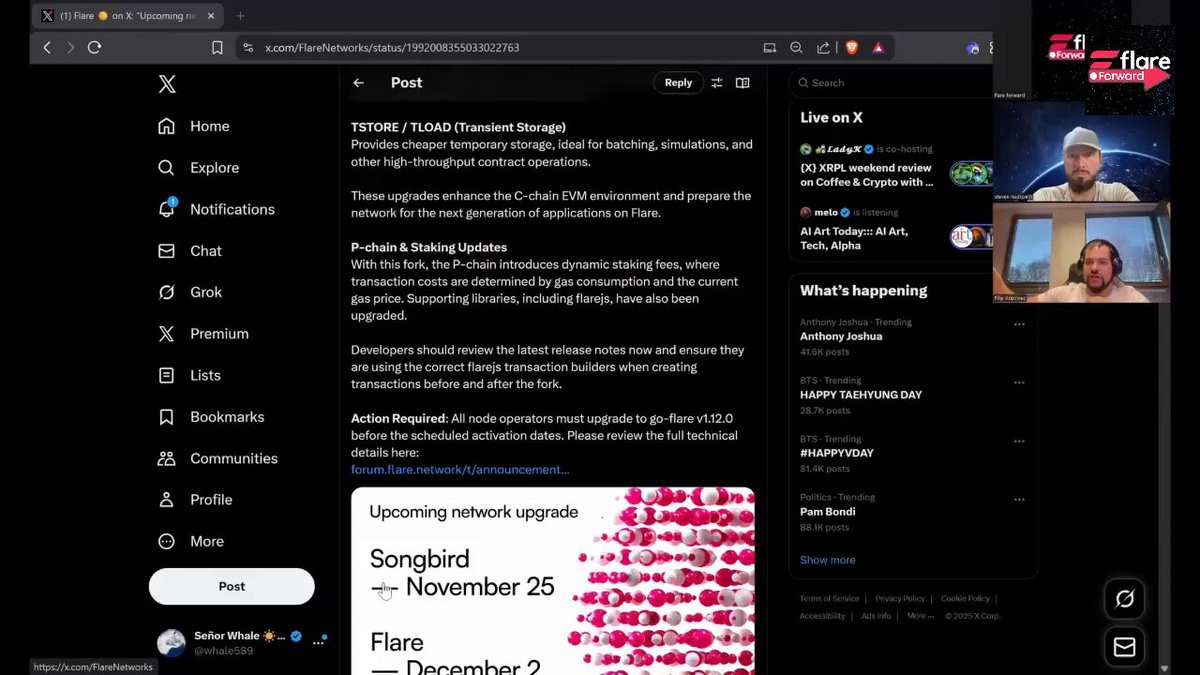The height and width of the screenshot is (675, 1200).
Task: Open the floating messages envelope button
Action: 1124,647
